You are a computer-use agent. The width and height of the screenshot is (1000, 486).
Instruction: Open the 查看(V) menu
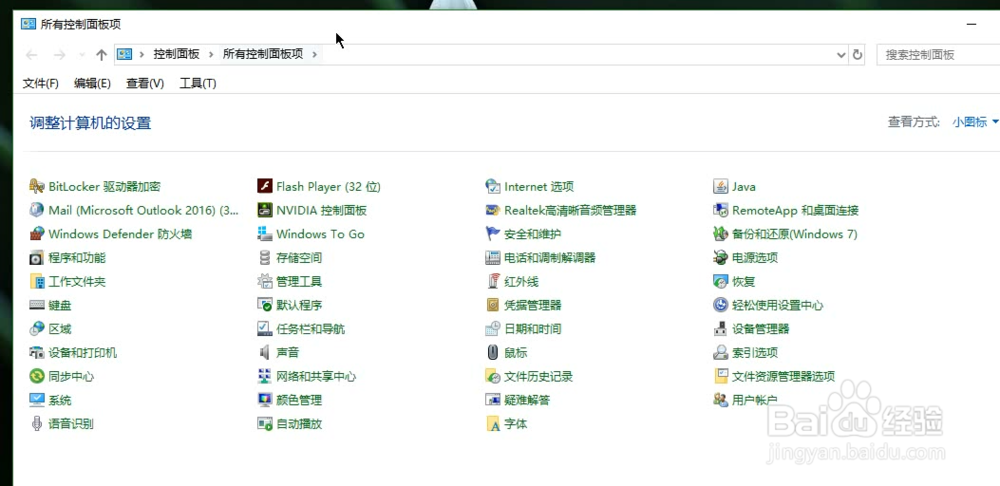[x=145, y=84]
